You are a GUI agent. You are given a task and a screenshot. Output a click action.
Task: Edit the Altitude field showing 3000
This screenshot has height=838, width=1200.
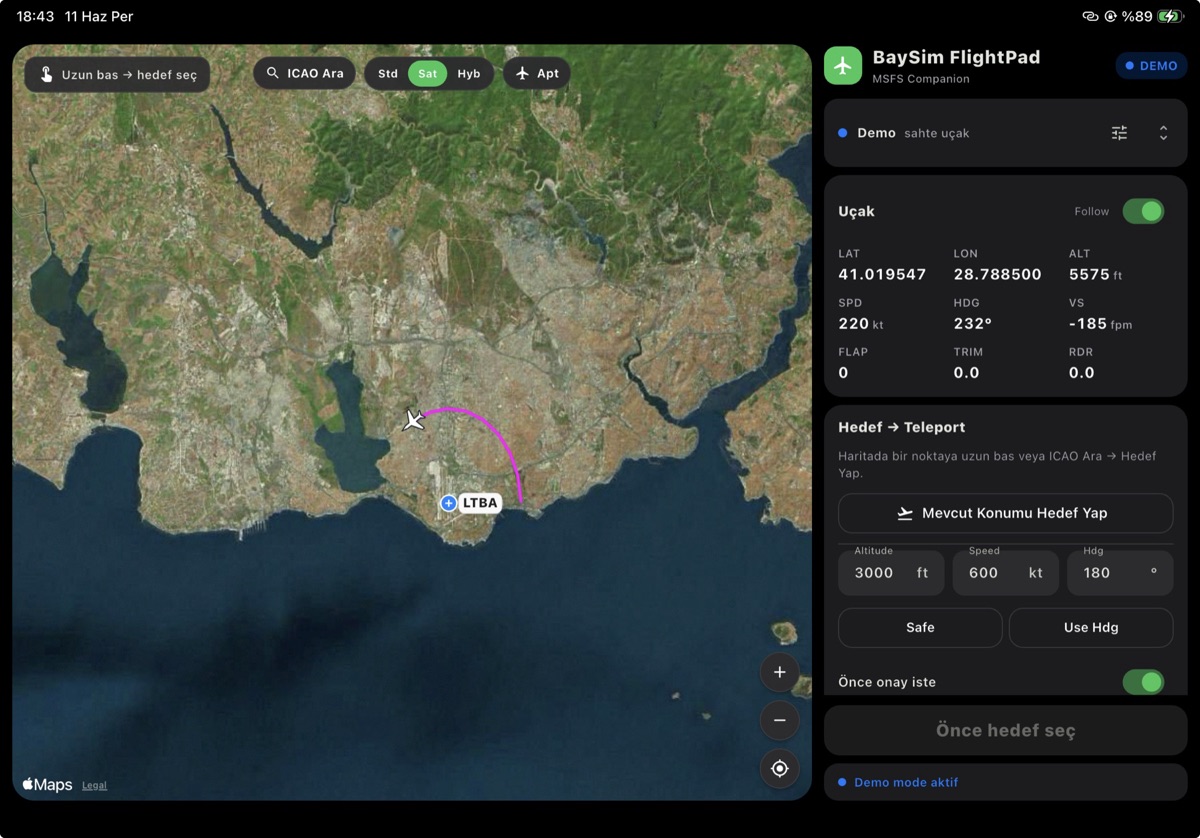892,573
